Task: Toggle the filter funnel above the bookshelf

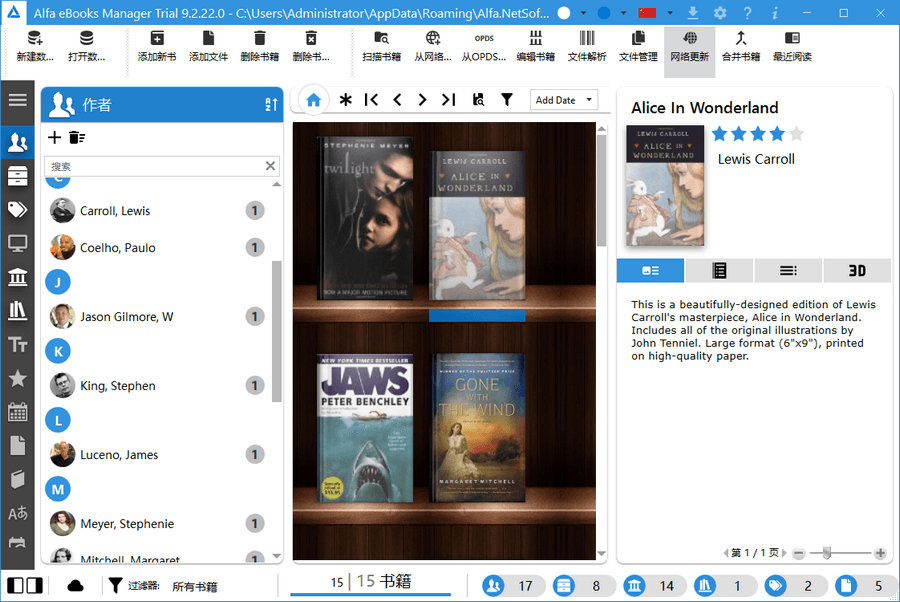Action: click(x=508, y=100)
